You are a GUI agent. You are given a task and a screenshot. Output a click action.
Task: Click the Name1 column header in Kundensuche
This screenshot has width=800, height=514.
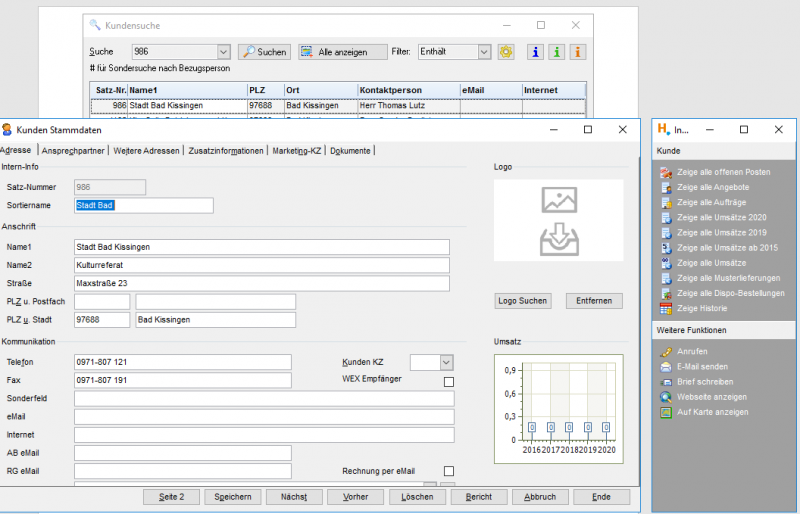(187, 90)
